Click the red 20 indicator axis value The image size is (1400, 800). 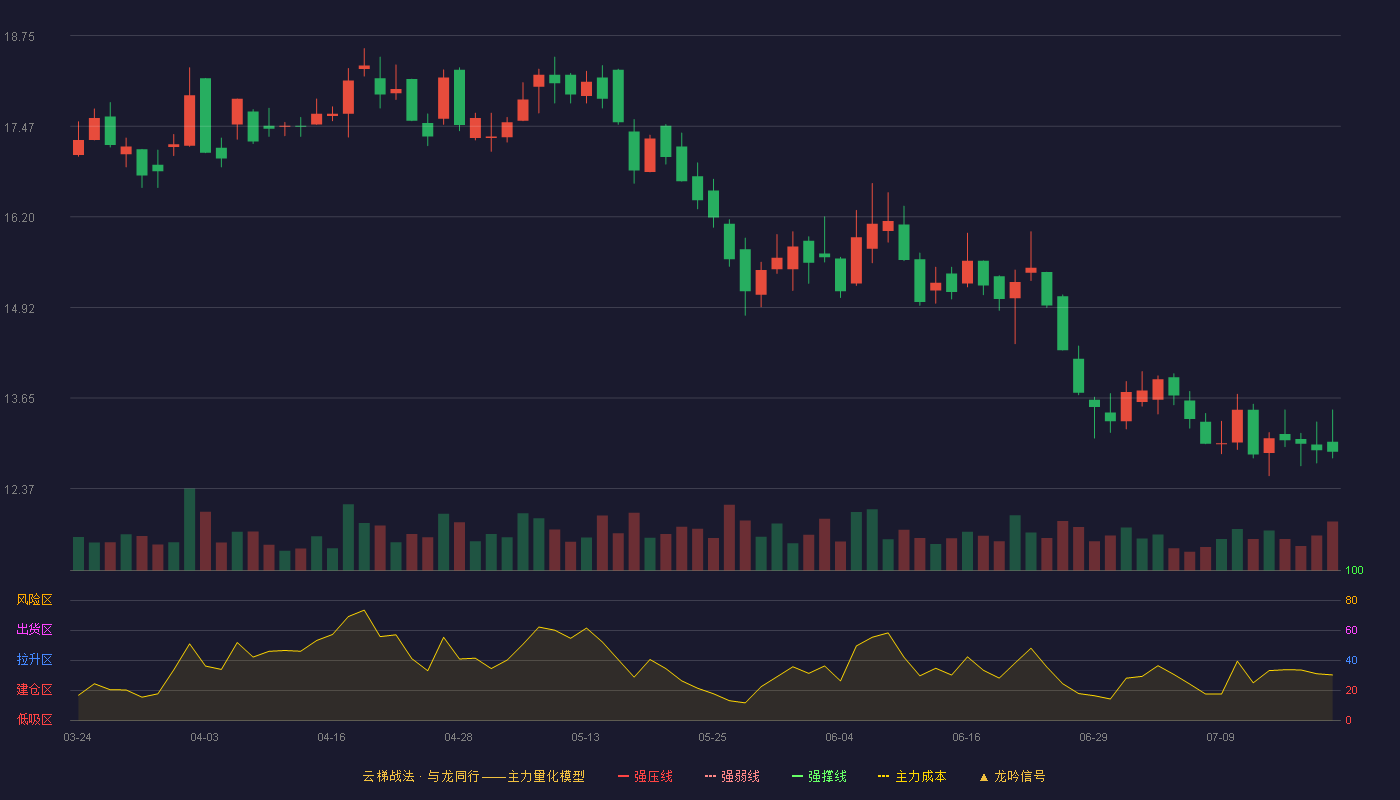1351,691
